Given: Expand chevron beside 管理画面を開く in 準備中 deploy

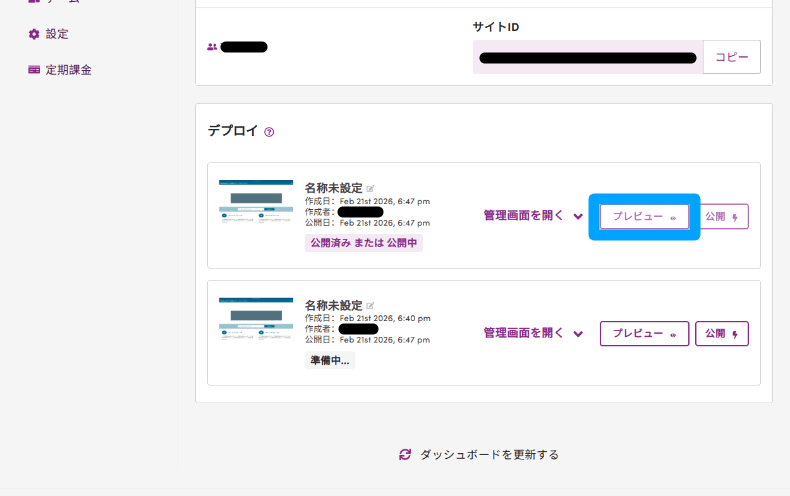Looking at the screenshot, I should (x=578, y=334).
